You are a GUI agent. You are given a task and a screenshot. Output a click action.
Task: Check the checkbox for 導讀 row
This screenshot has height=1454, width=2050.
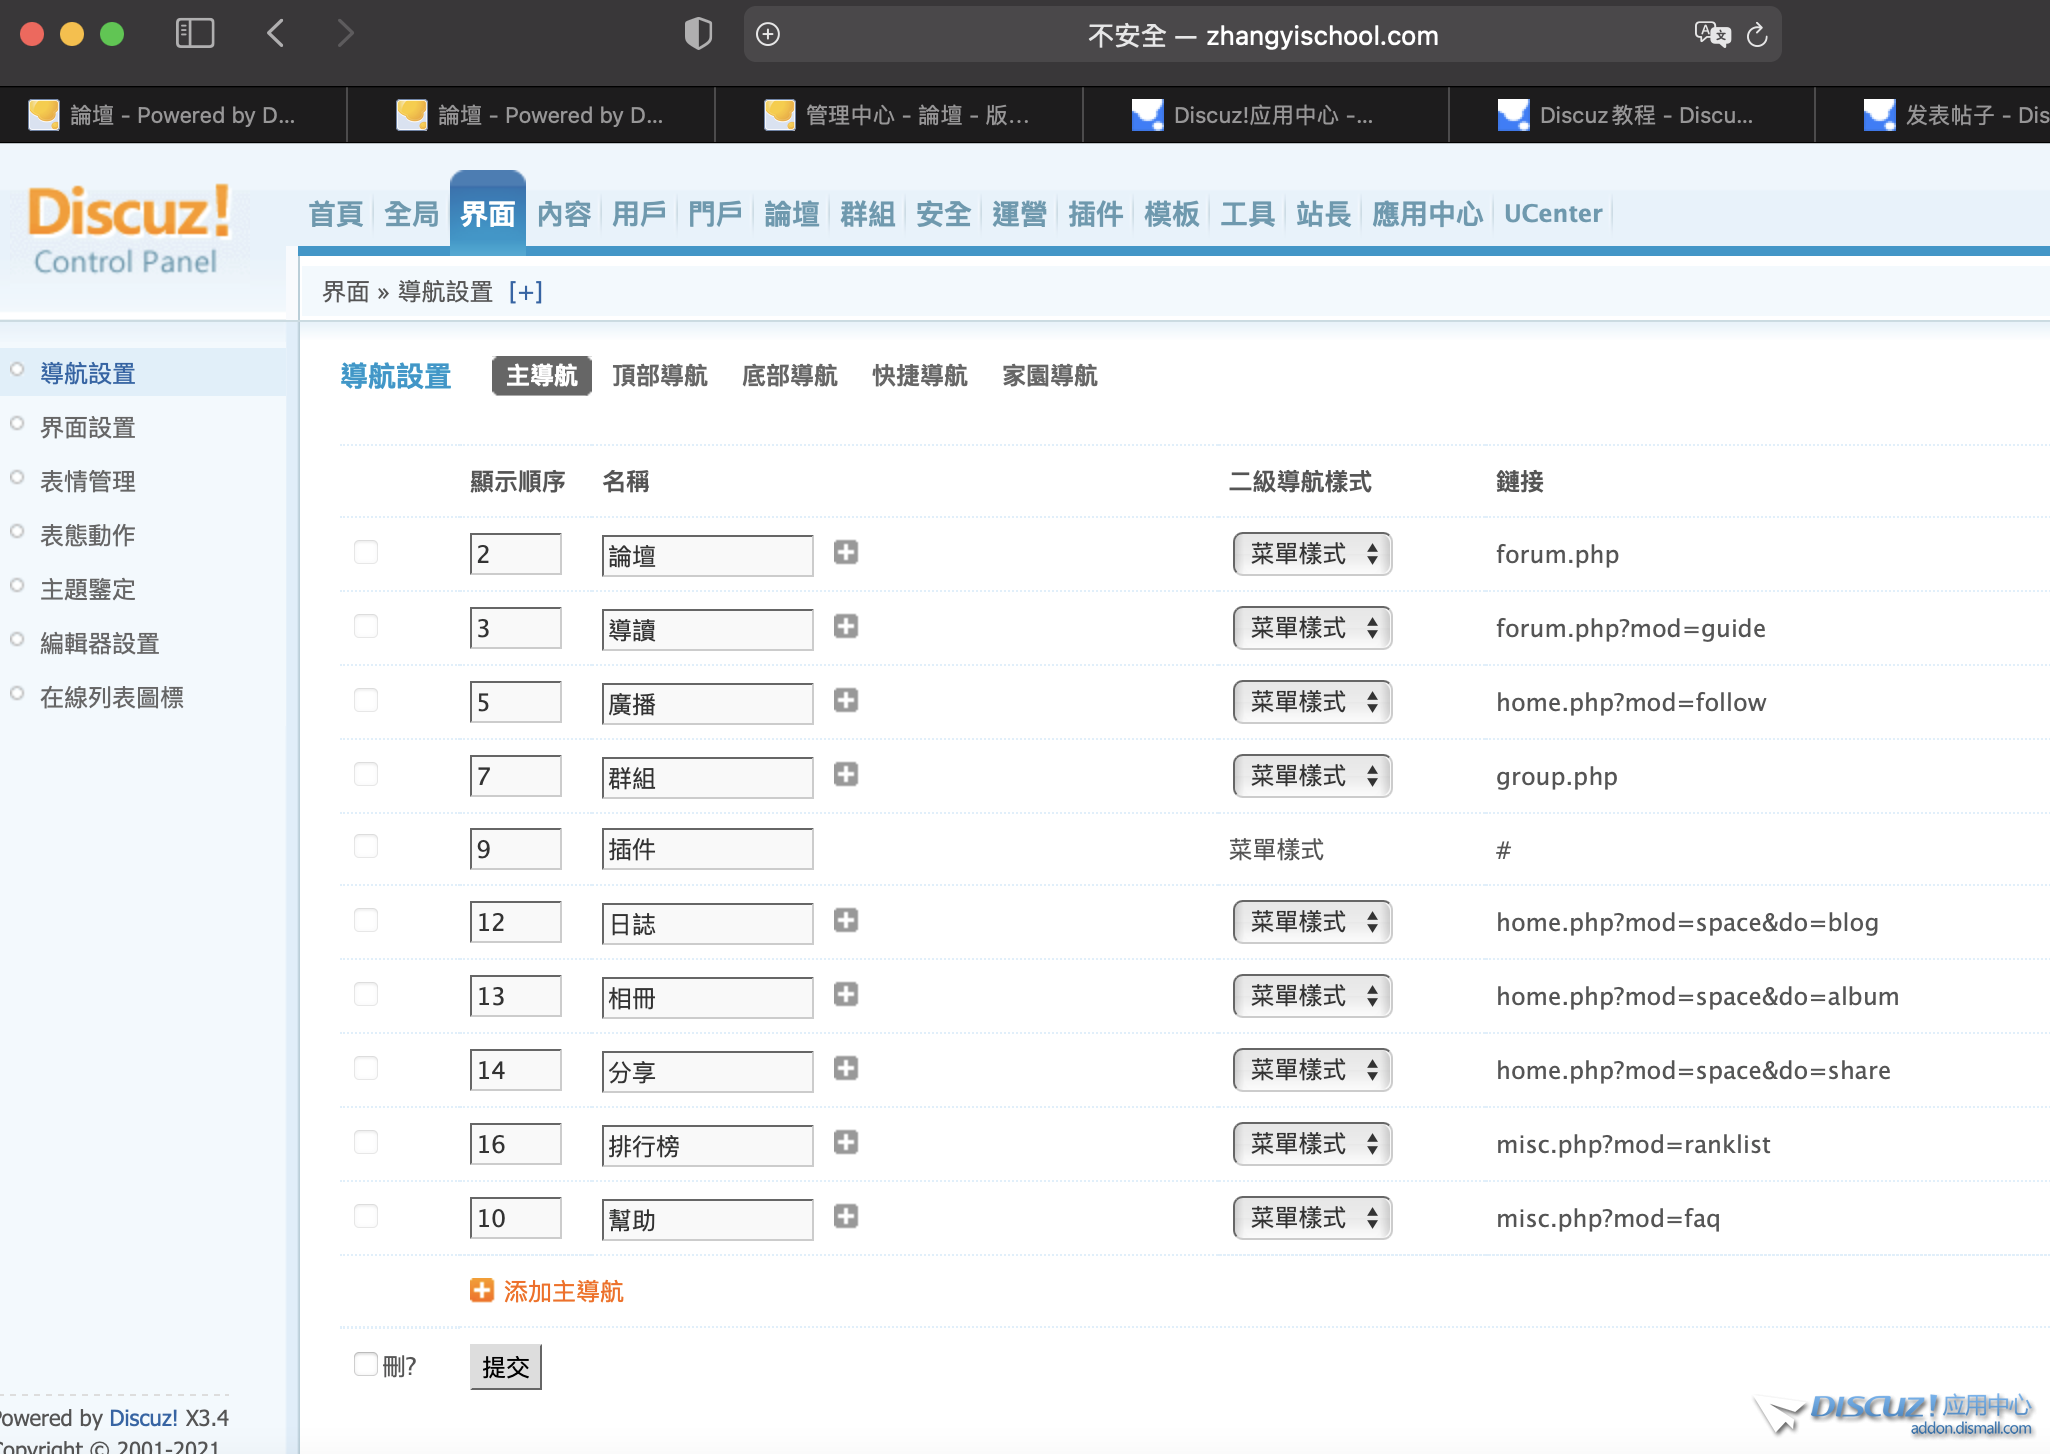click(x=366, y=626)
